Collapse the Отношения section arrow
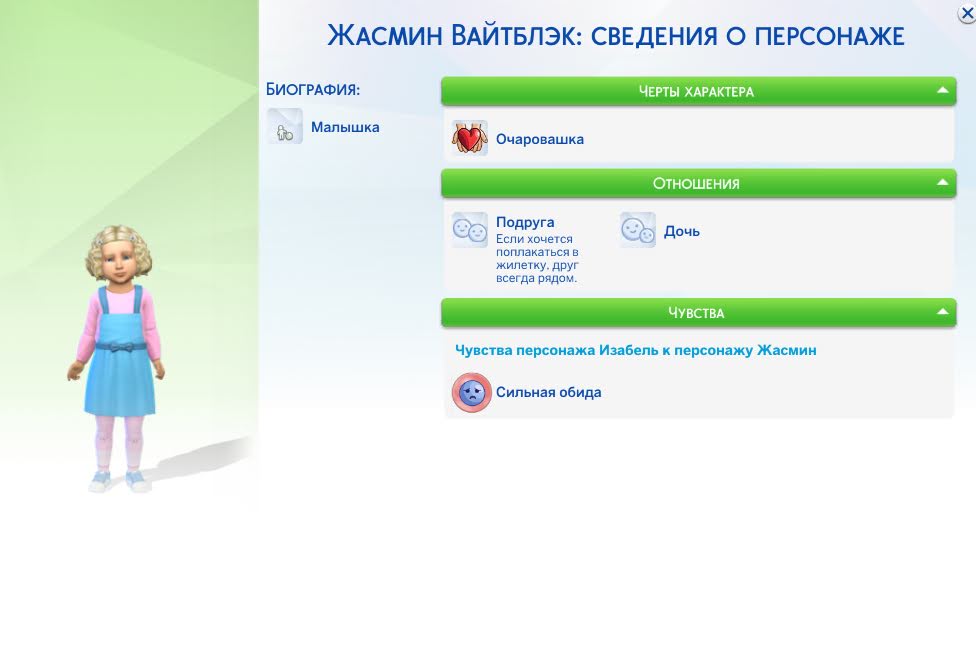976x647 pixels. point(942,183)
